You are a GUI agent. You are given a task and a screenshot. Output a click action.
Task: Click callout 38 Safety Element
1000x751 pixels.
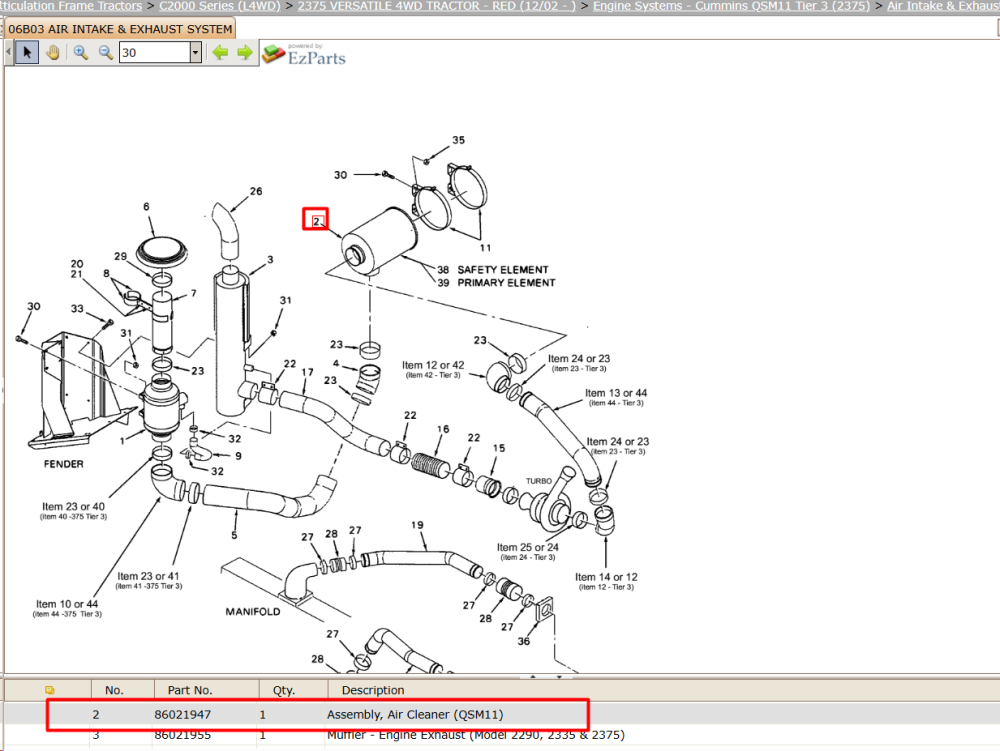(x=443, y=270)
